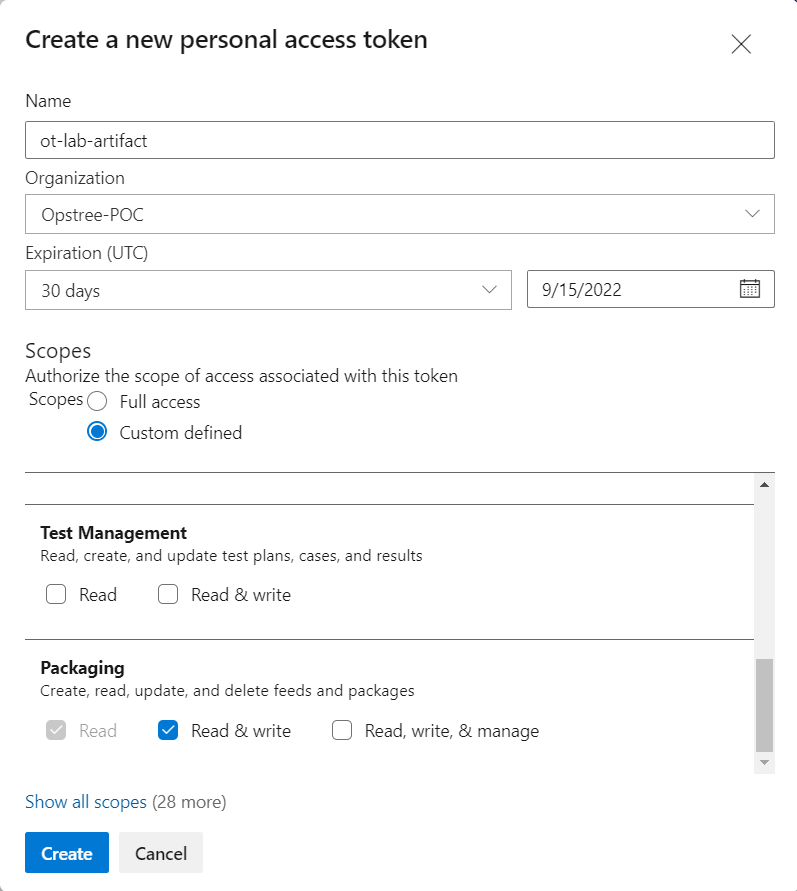The height and width of the screenshot is (891, 797).
Task: Click the scopes list scroll up arrow
Action: click(x=764, y=485)
